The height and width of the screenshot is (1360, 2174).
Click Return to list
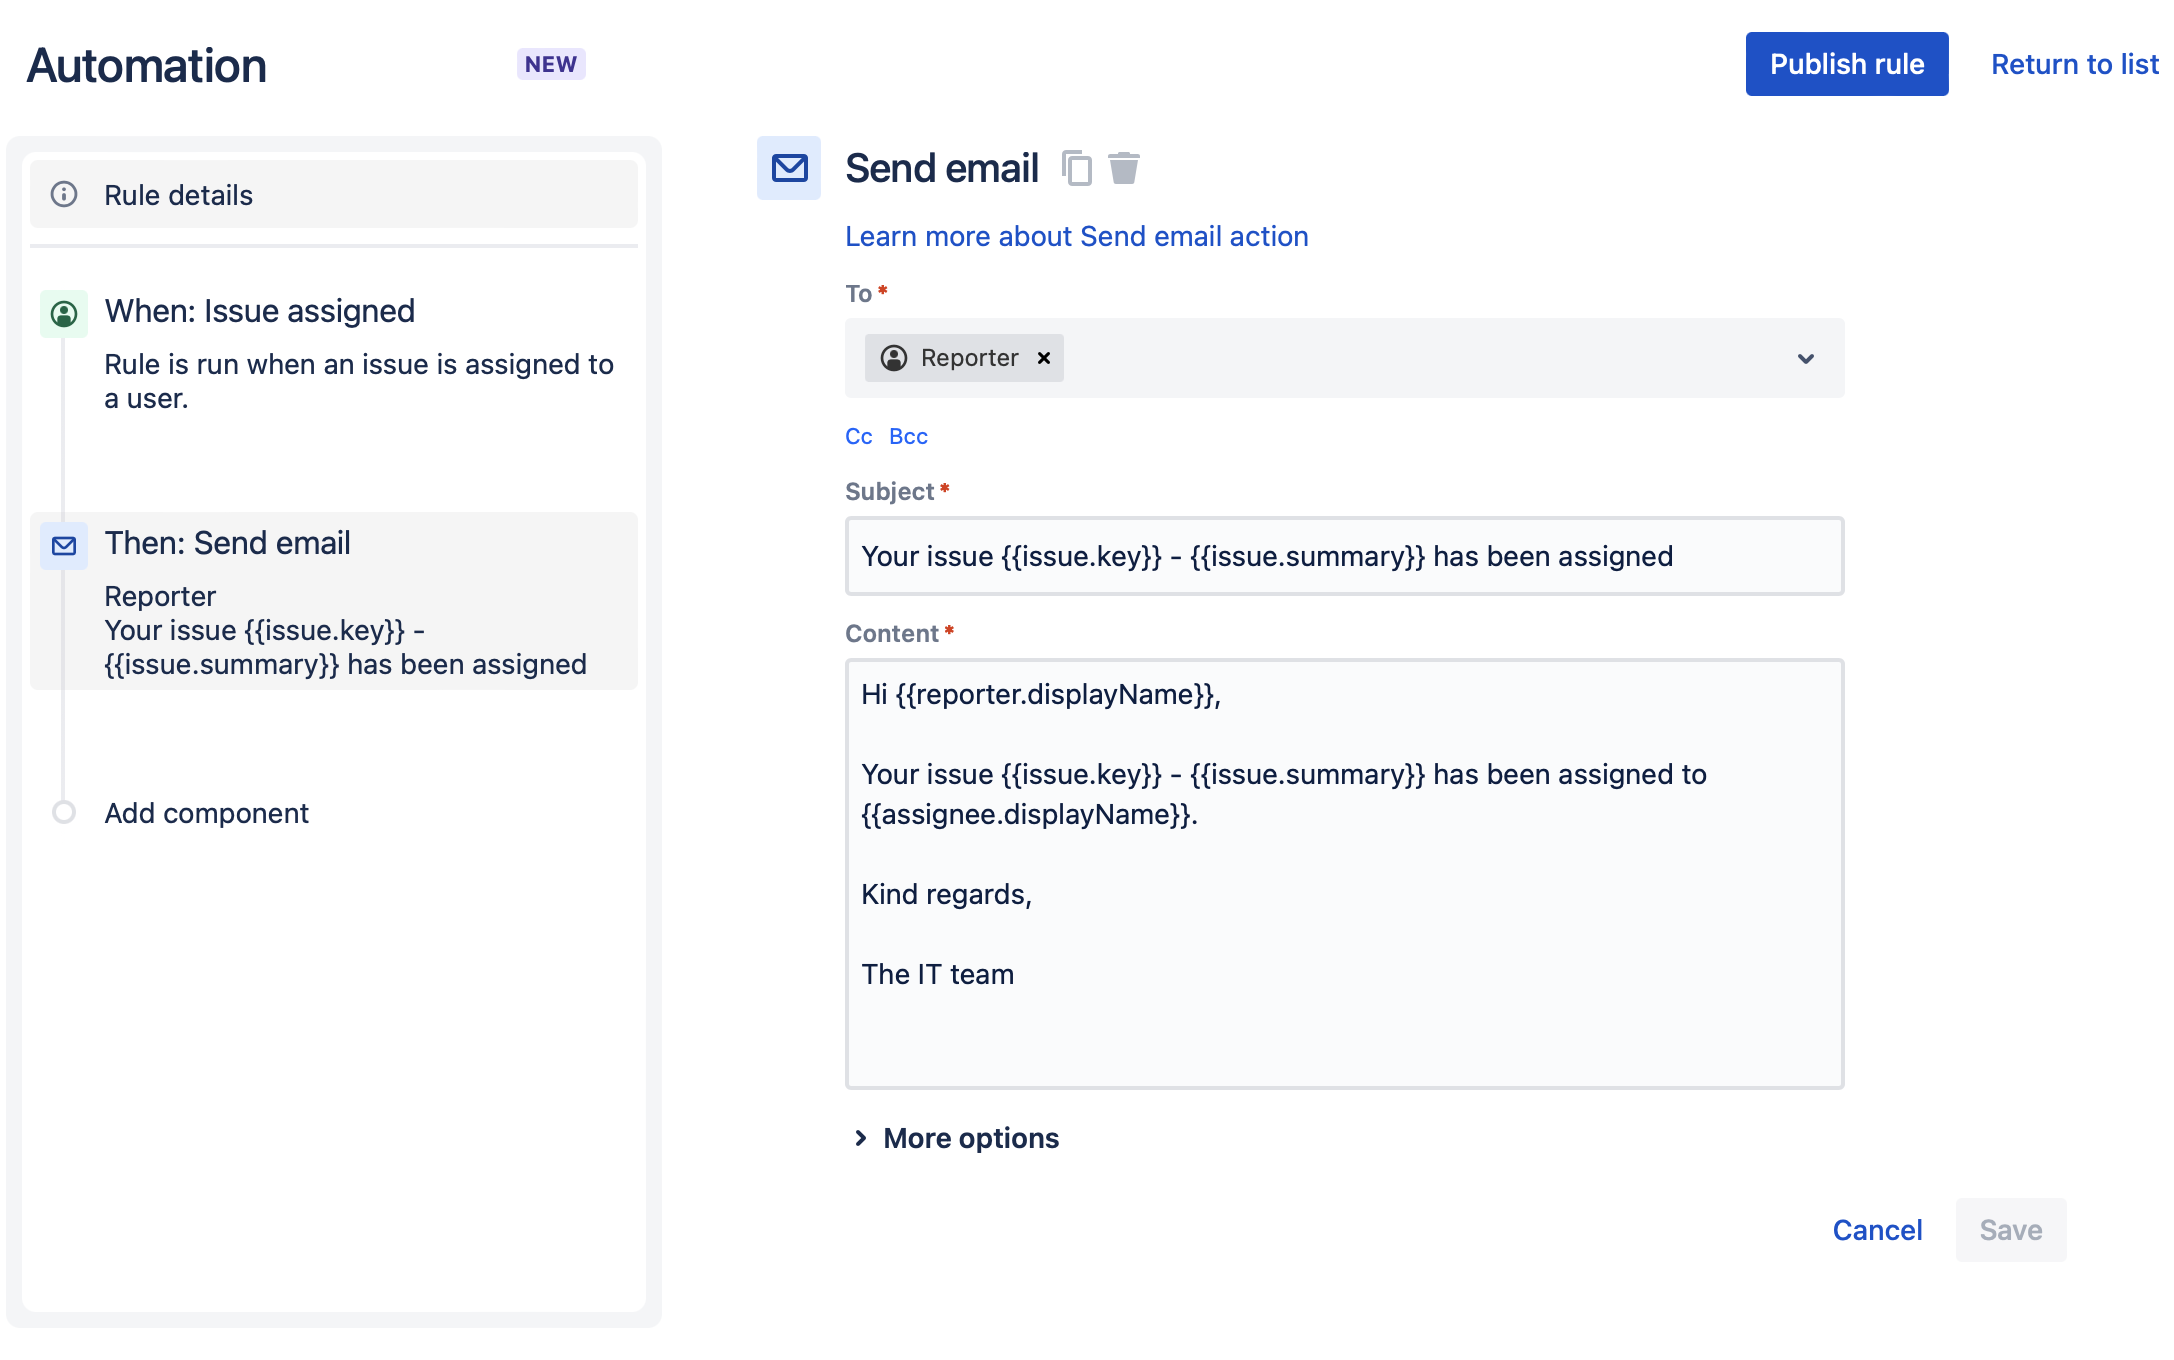point(2074,64)
